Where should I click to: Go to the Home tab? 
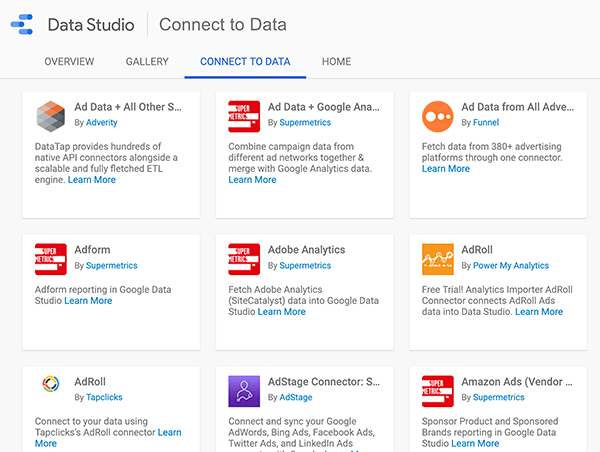coord(336,62)
